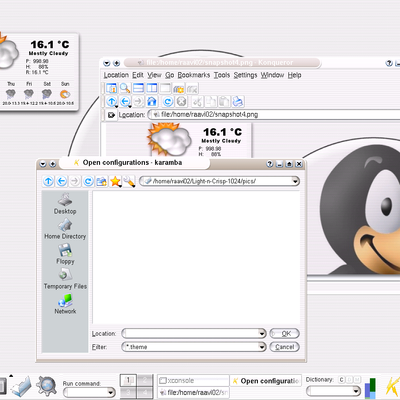Click Back arrow in karamba file dialog
Image resolution: width=400 pixels, height=400 pixels.
61,181
